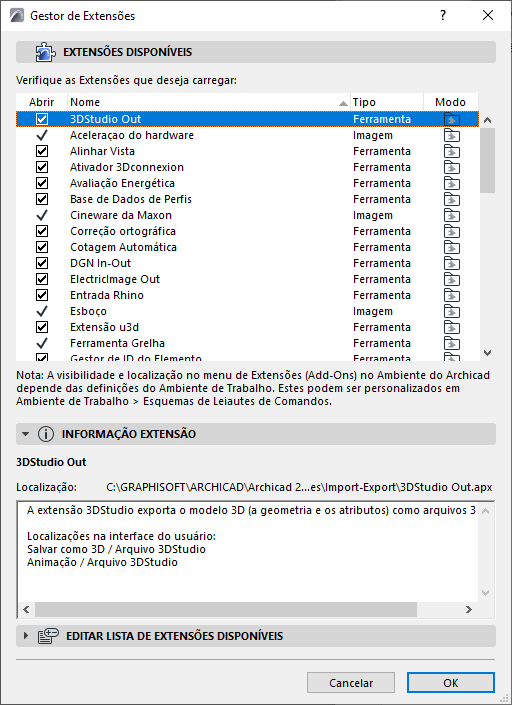Click 'Salvar como 3D / Arquivo 3DStudio' line
Screen dimensions: 512x705
(x=116, y=549)
